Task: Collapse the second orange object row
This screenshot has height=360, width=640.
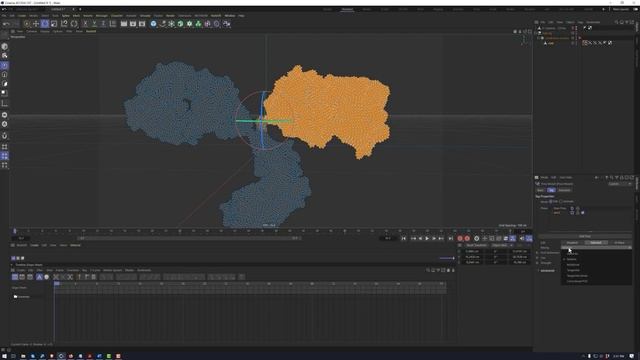Action: click(538, 38)
